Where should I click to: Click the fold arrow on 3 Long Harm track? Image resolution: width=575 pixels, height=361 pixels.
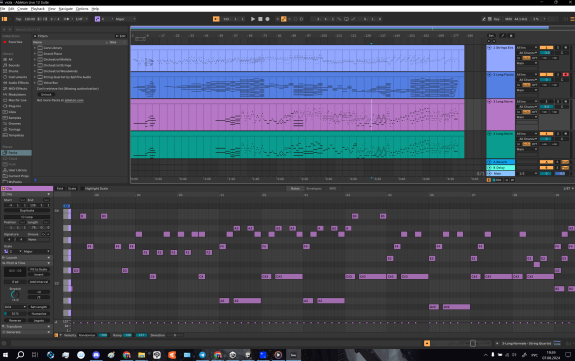489,101
